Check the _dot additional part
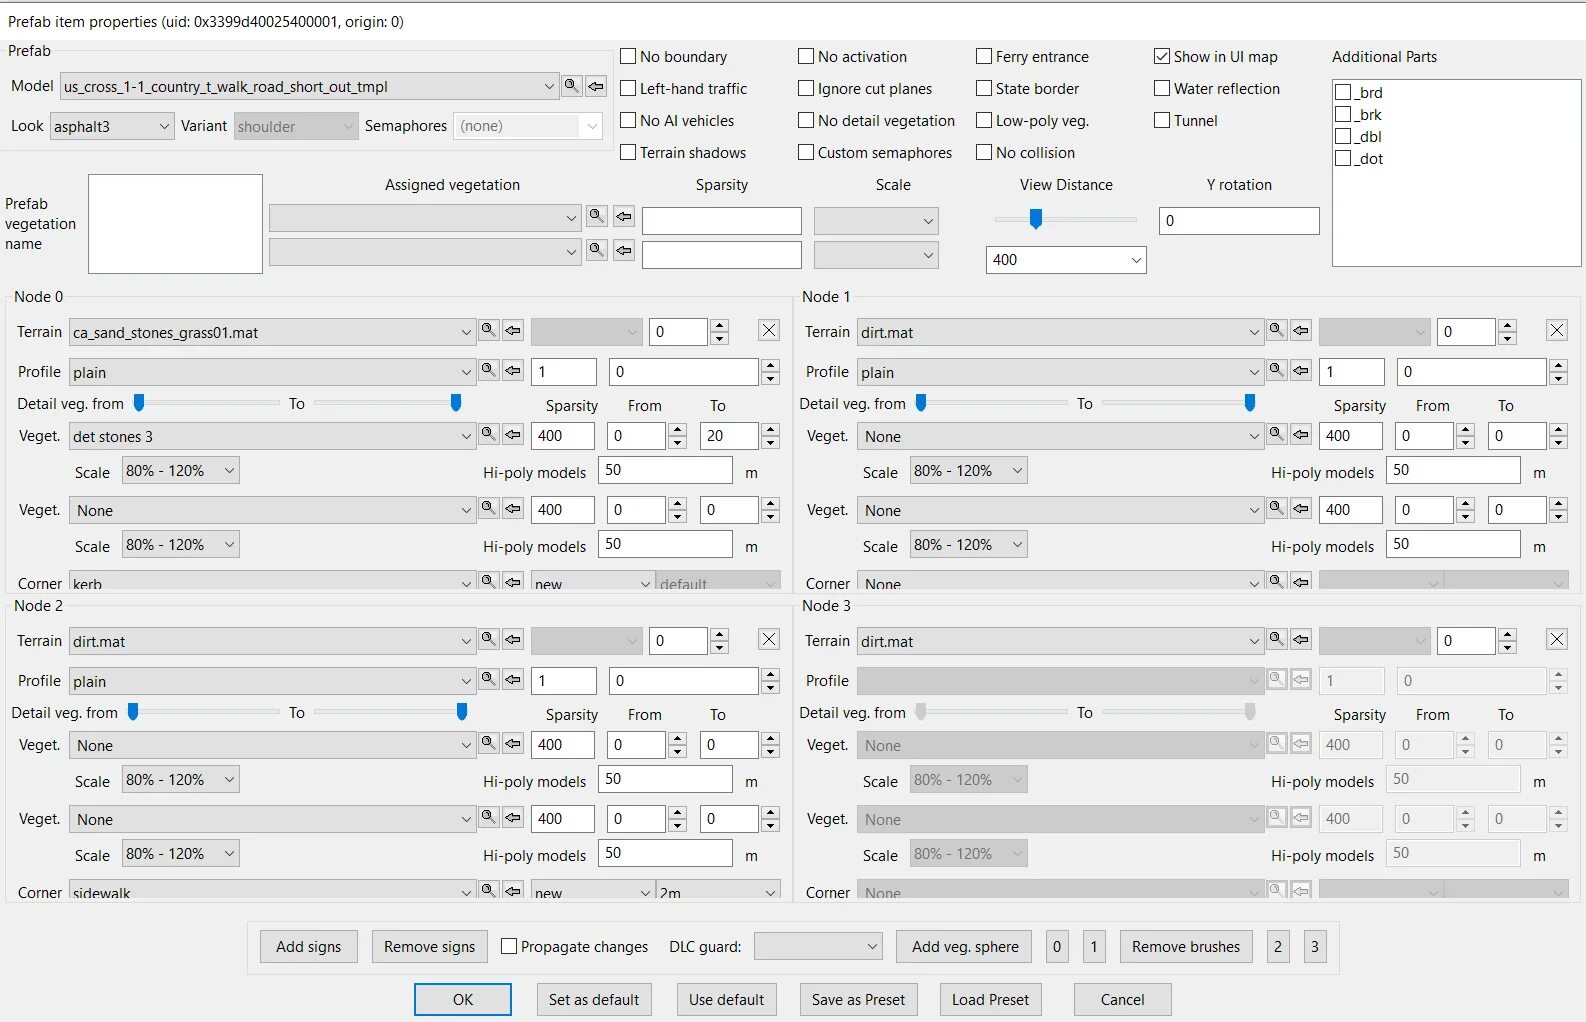Screen dimensions: 1586x1022 (x=1344, y=158)
